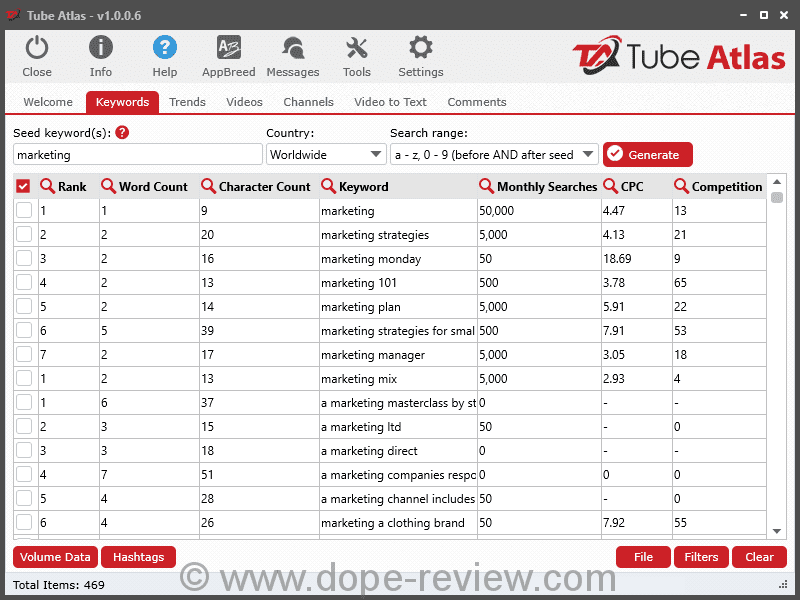Switch to the Trends tab
Image resolution: width=800 pixels, height=600 pixels.
click(x=187, y=102)
